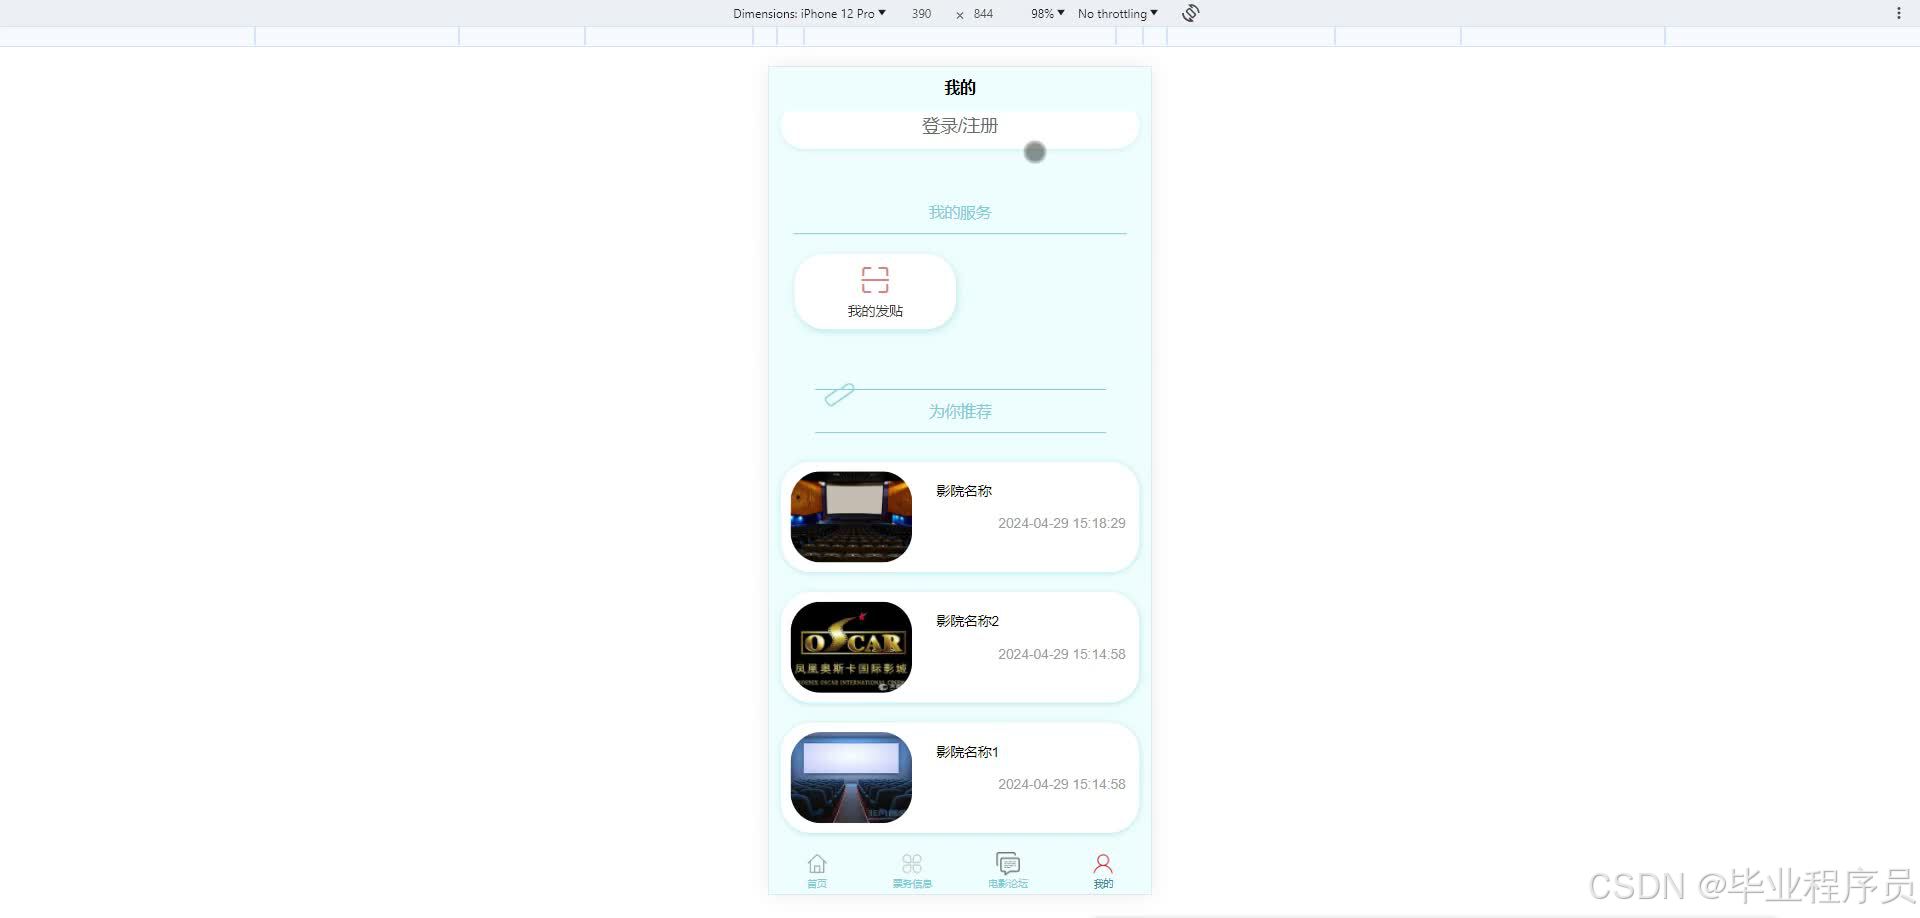Click the 我的服务 section heading
This screenshot has height=918, width=1920.
click(960, 212)
